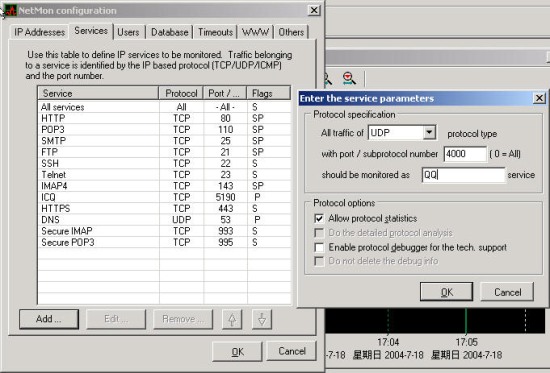Click Add... button below services table
This screenshot has height=373, width=550.
tap(49, 319)
